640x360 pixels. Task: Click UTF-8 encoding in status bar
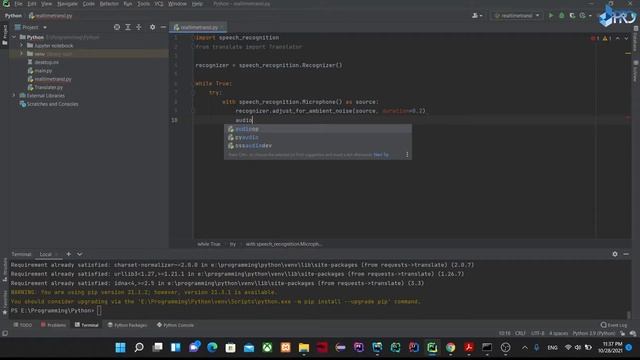coord(538,333)
